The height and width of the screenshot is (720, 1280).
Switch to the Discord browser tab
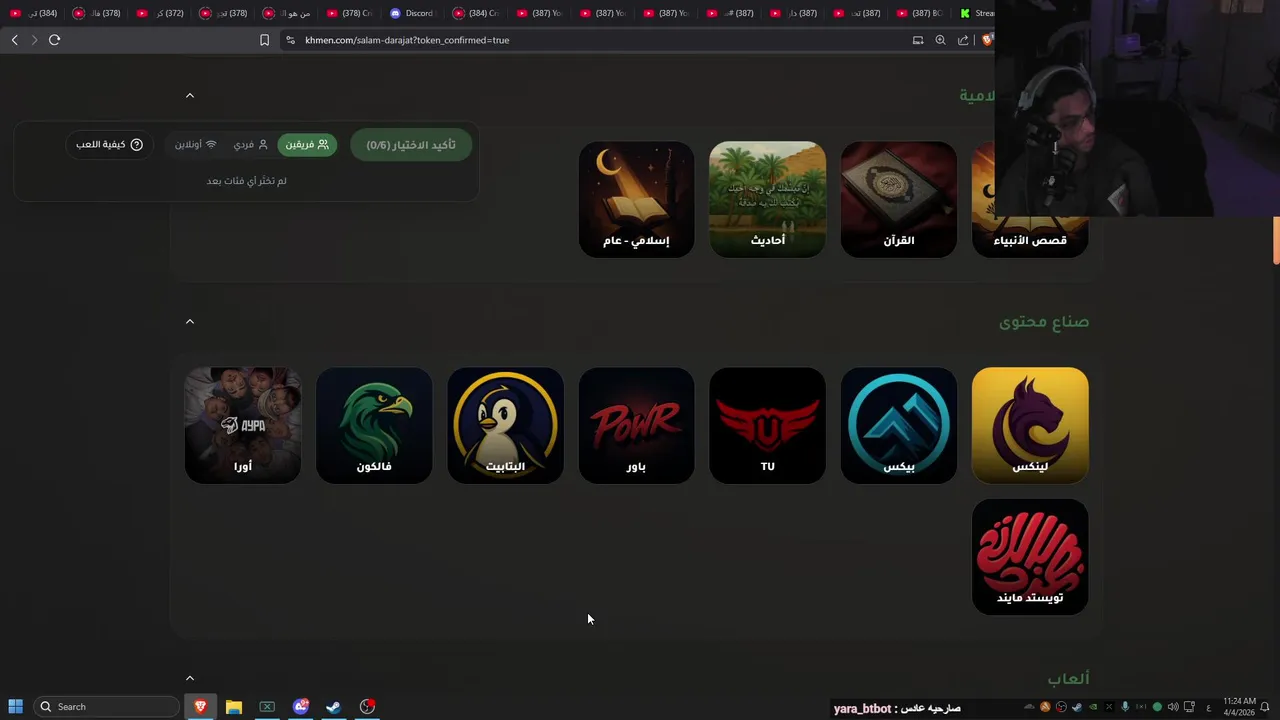[x=415, y=13]
